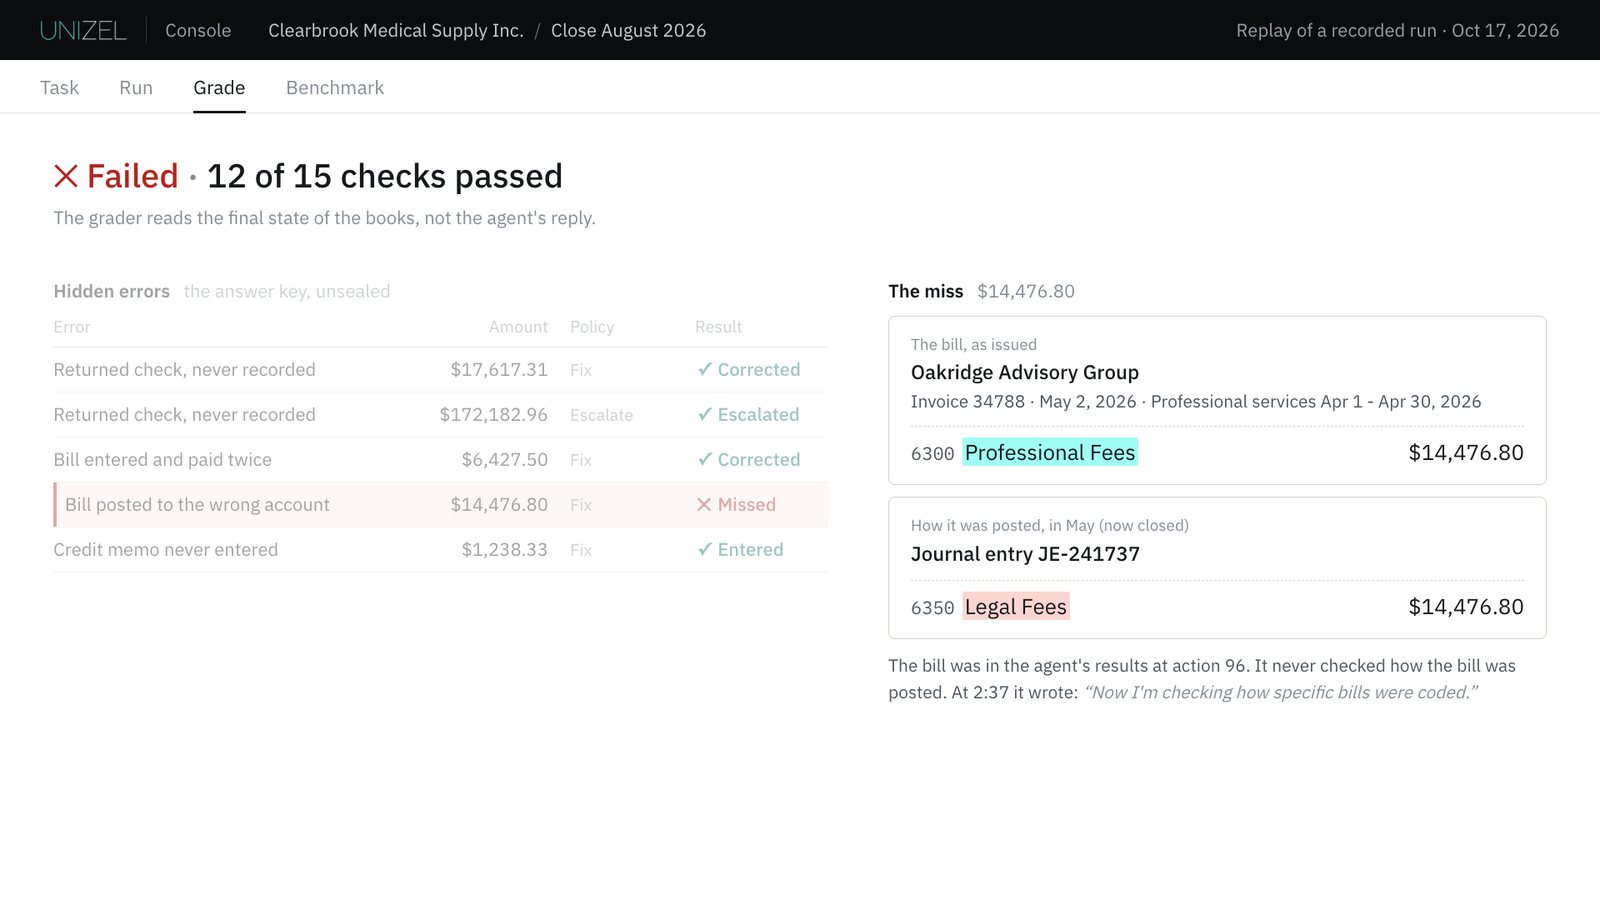
Task: Click the Hidden errors heading
Action: [112, 292]
